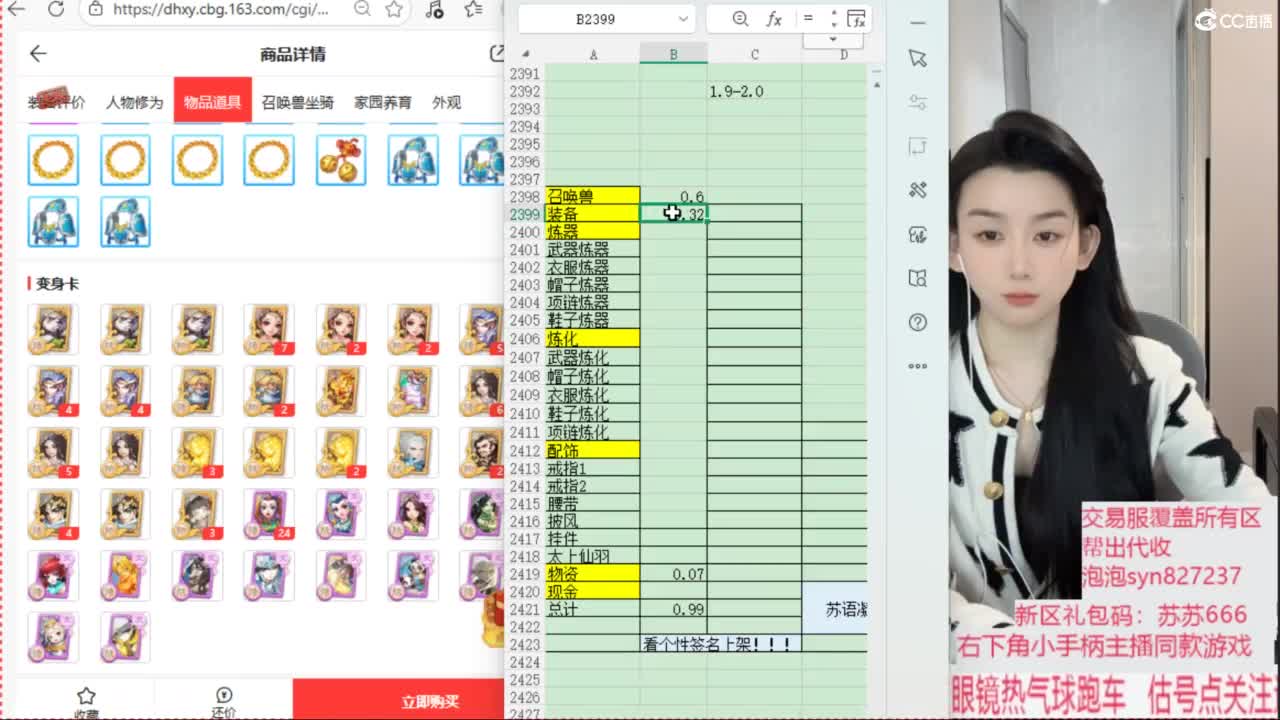Select the 物品道具 tab
The height and width of the screenshot is (720, 1280).
tap(212, 100)
